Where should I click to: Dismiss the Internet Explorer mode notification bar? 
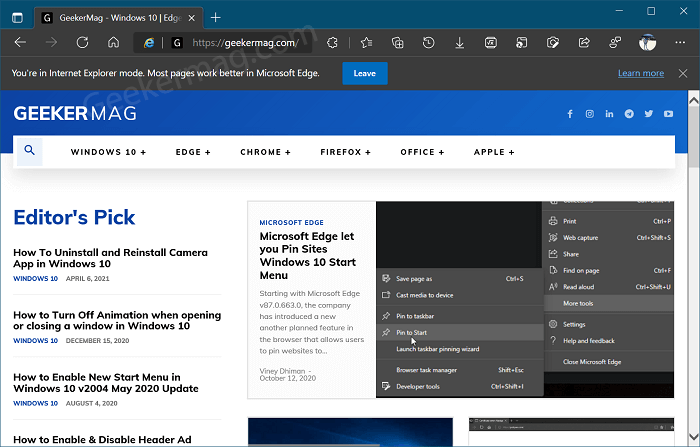[x=683, y=73]
